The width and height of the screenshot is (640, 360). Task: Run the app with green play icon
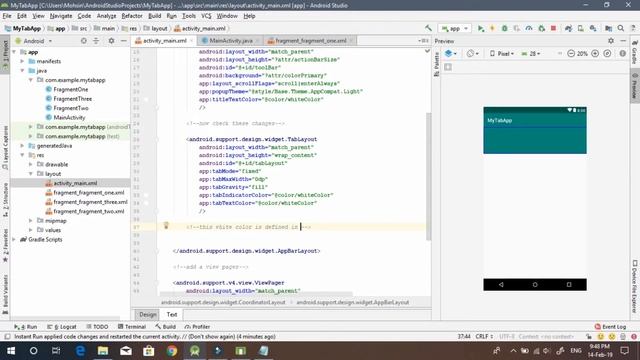pos(481,28)
